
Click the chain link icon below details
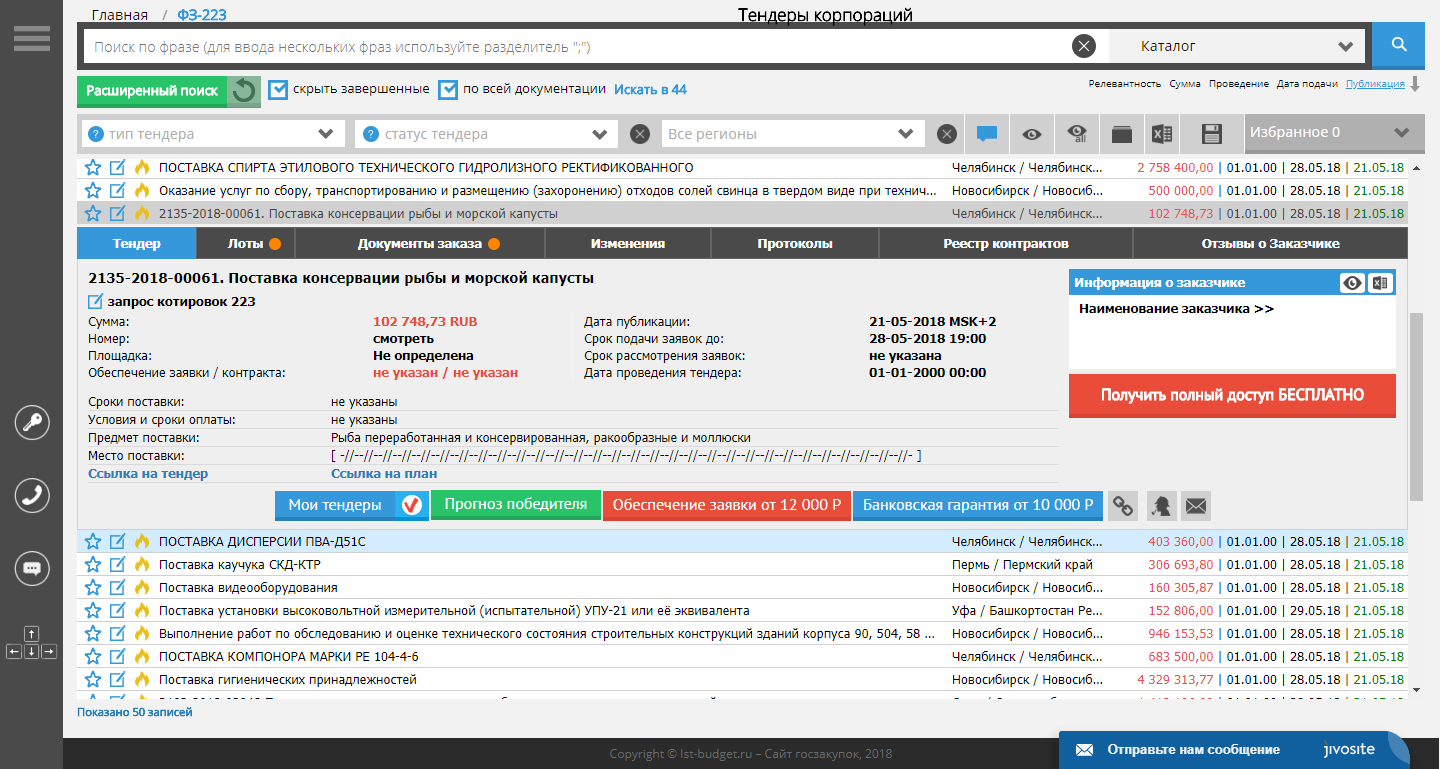[1124, 505]
